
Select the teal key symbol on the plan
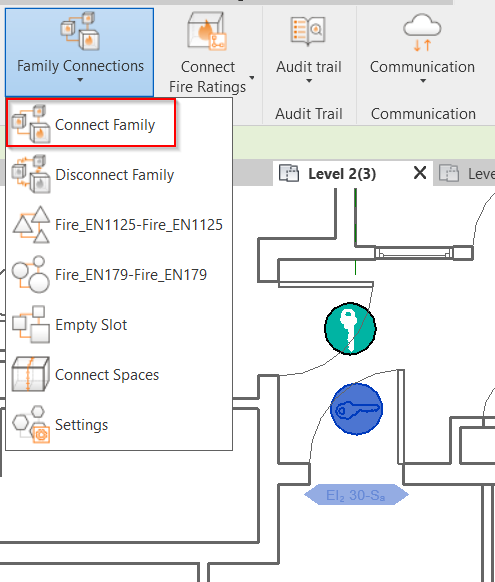pos(350,328)
